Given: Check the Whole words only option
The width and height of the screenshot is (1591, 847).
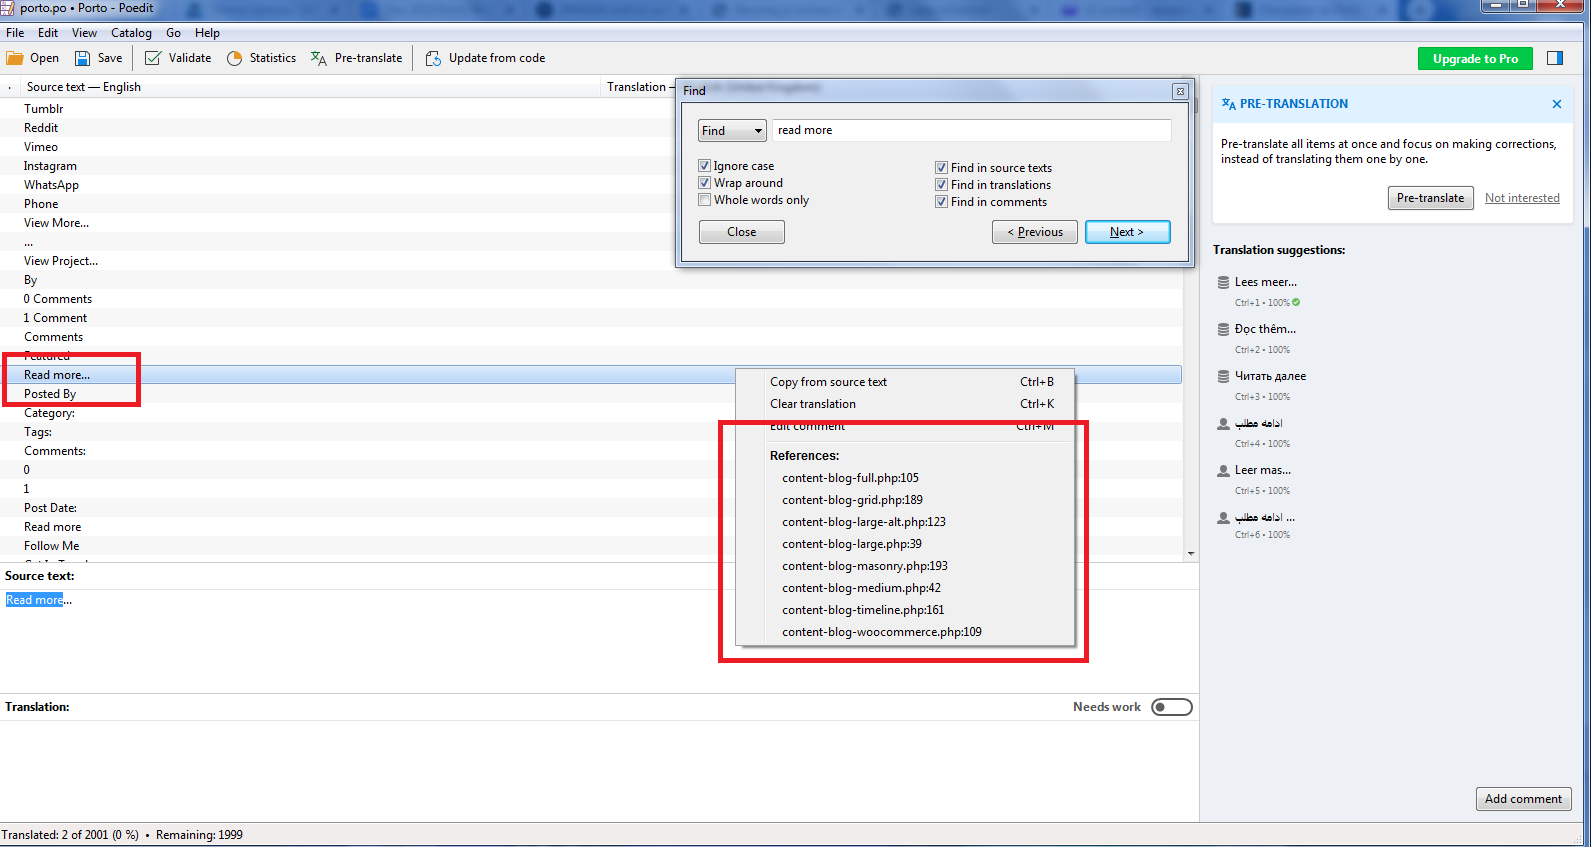Looking at the screenshot, I should pyautogui.click(x=705, y=200).
